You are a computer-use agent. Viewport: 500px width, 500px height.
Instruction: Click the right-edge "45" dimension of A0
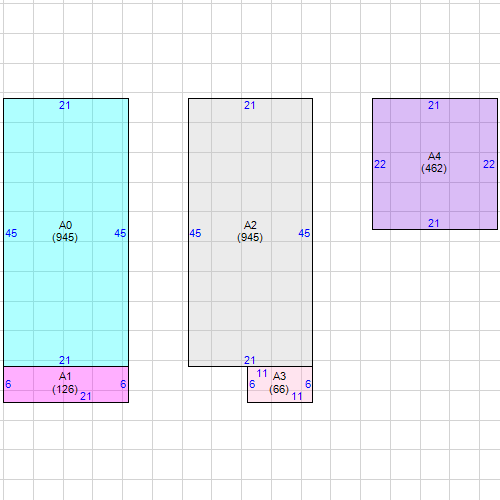coord(120,233)
